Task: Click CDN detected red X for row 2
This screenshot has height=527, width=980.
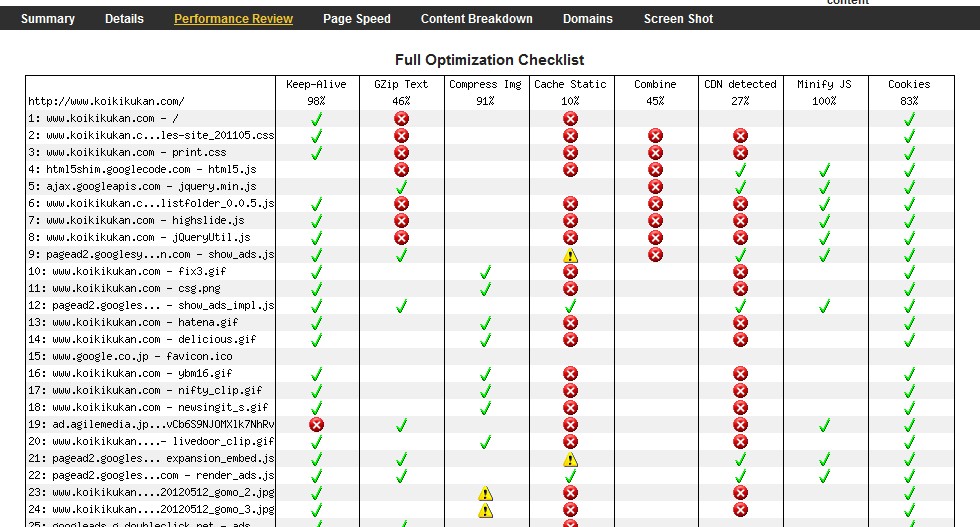Action: (x=740, y=136)
